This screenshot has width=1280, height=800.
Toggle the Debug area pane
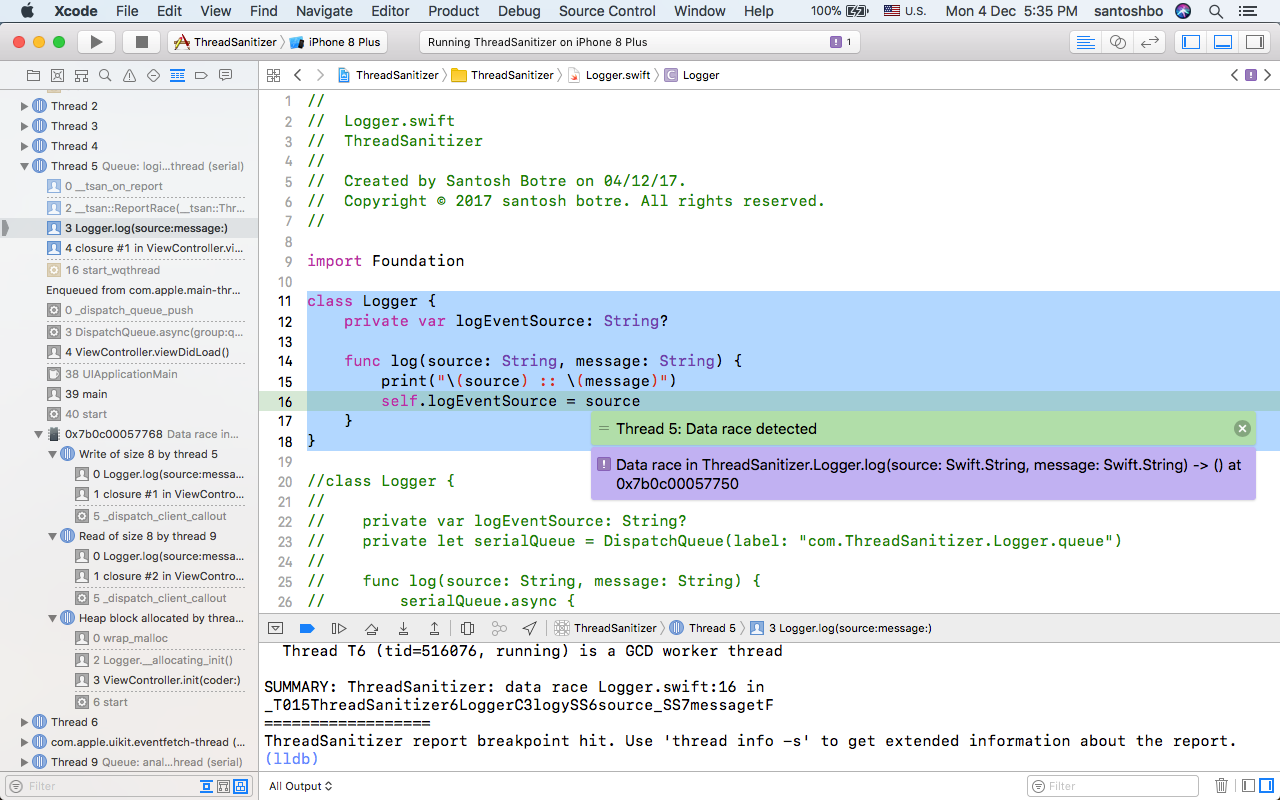(x=1223, y=42)
